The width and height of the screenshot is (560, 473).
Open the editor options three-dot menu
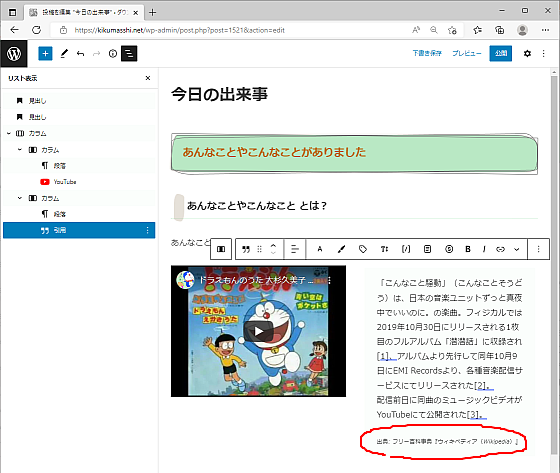544,54
